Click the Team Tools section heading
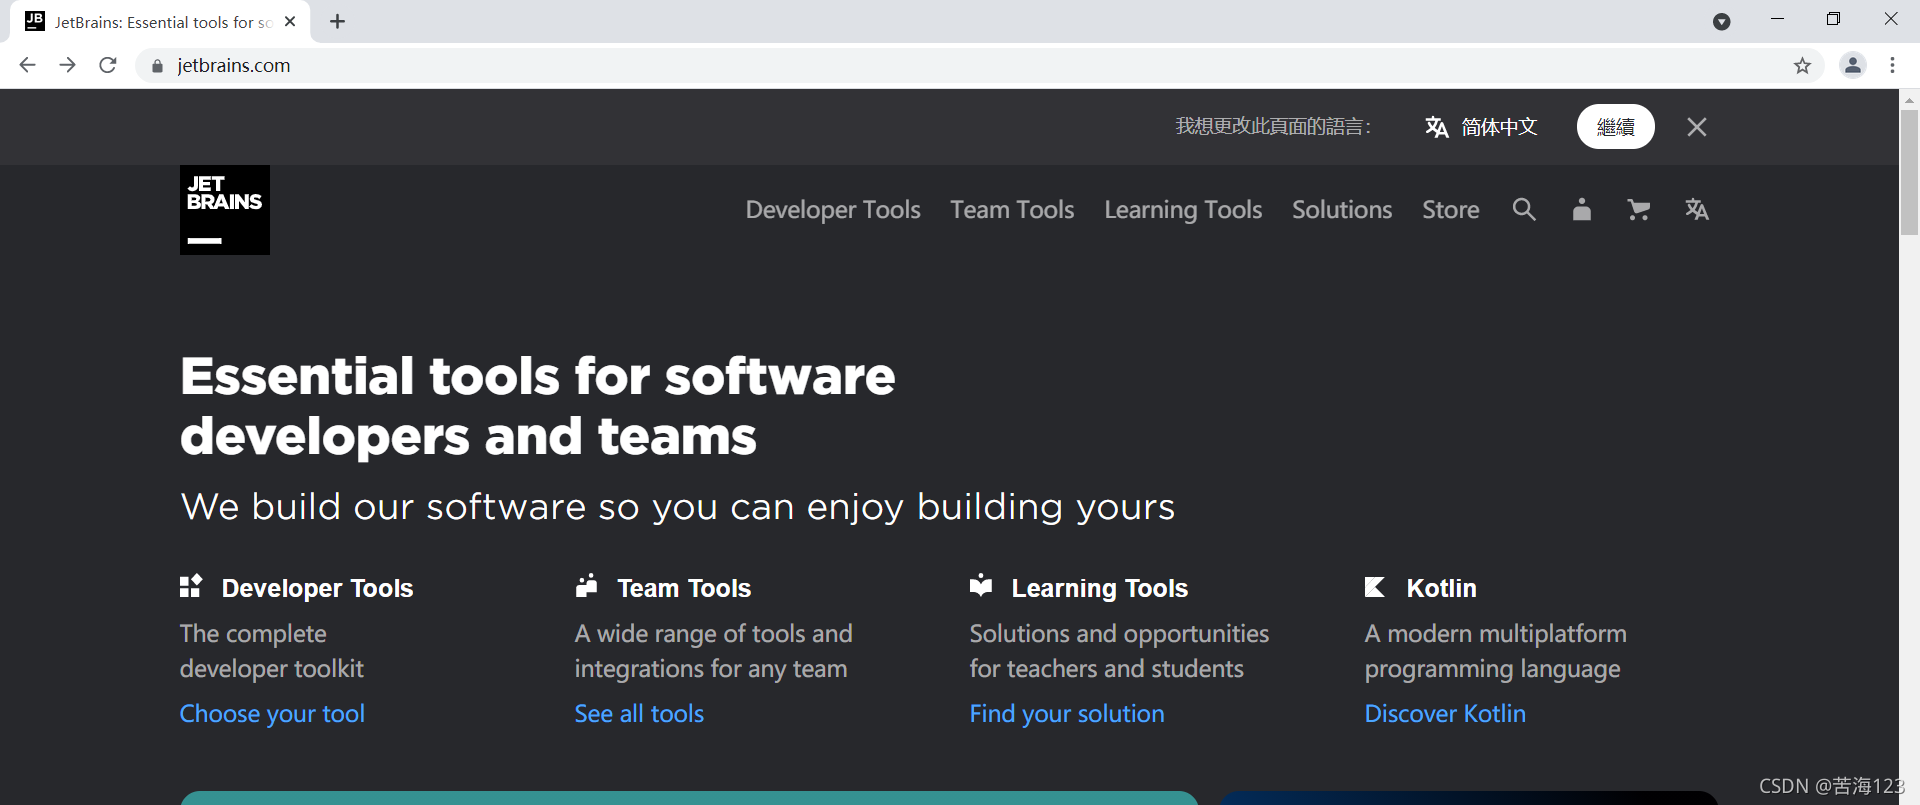The image size is (1920, 805). 684,588
